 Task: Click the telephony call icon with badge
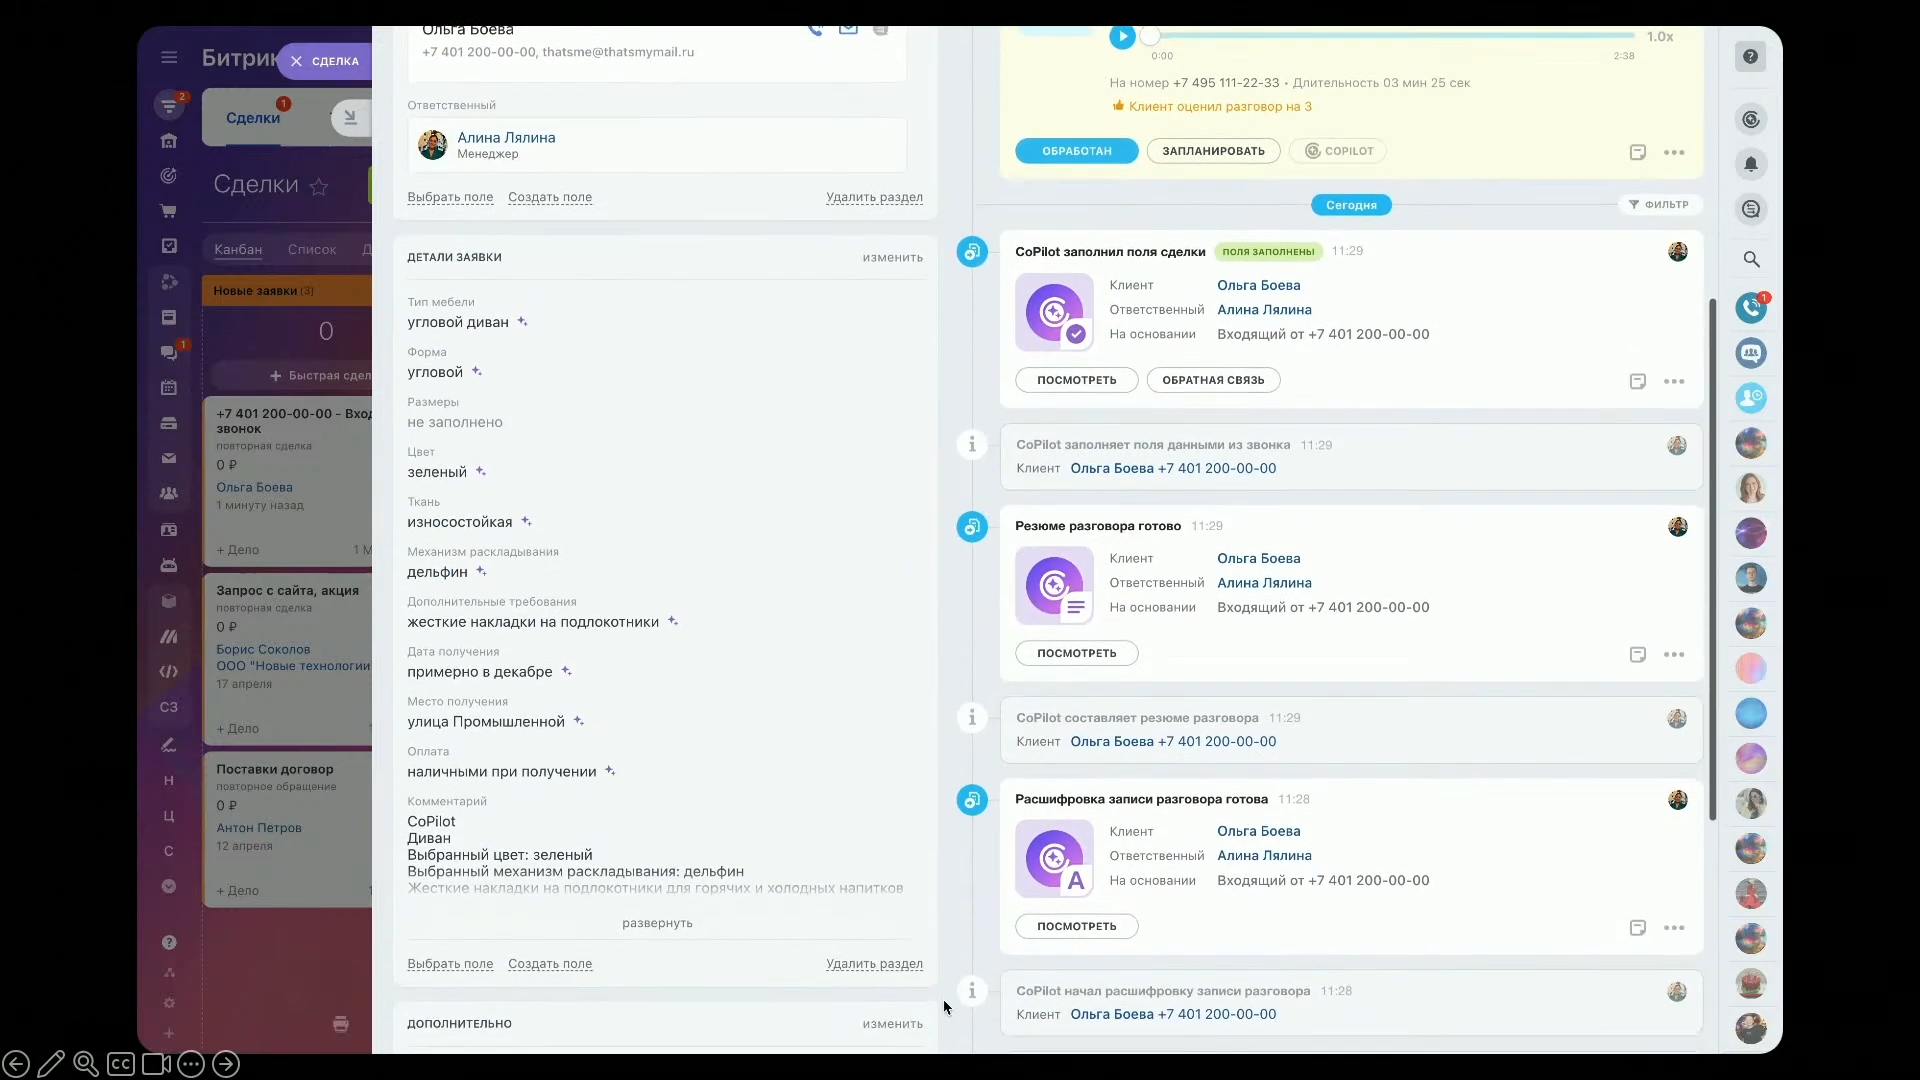pos(1751,308)
